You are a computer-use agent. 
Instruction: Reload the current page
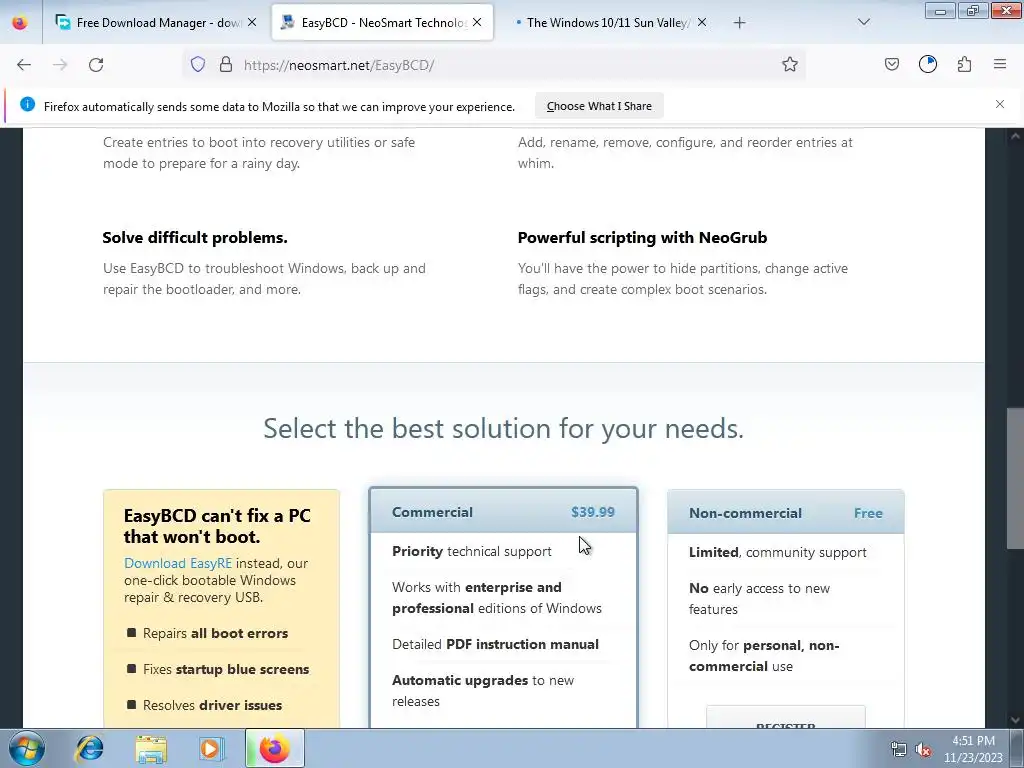[x=96, y=65]
